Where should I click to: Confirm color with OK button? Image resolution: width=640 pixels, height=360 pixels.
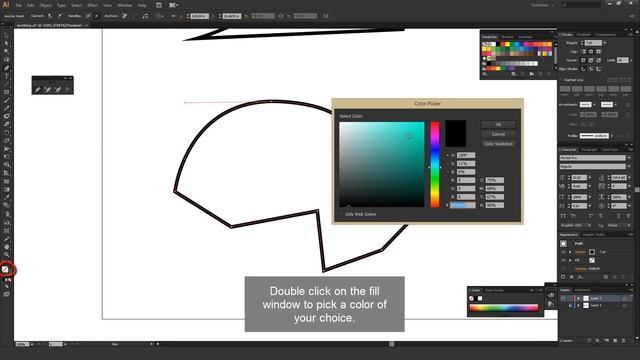[498, 124]
